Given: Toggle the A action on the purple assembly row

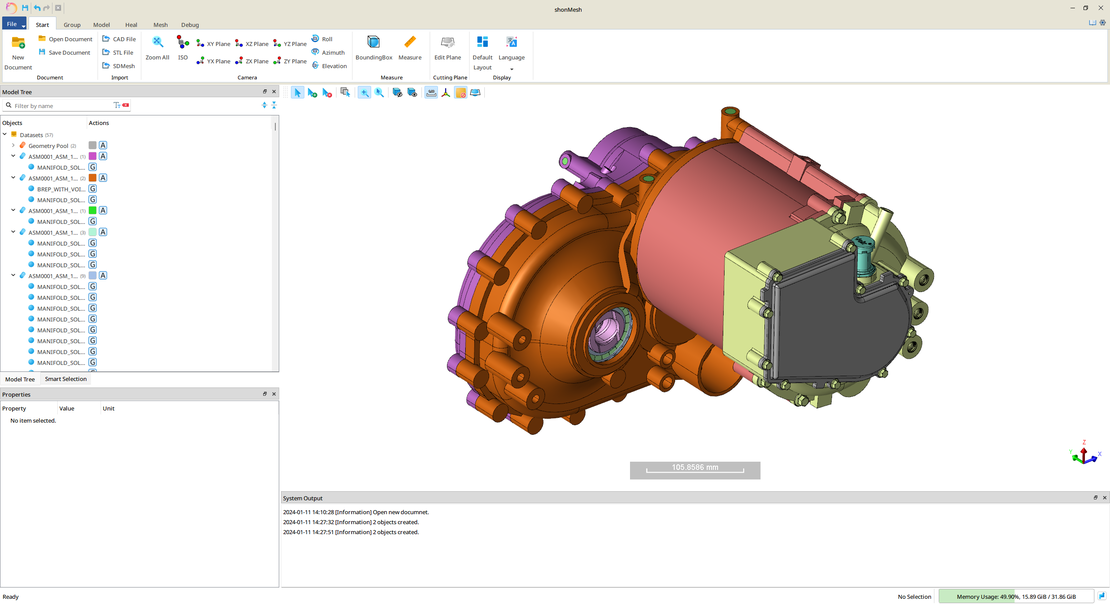Looking at the screenshot, I should point(103,156).
